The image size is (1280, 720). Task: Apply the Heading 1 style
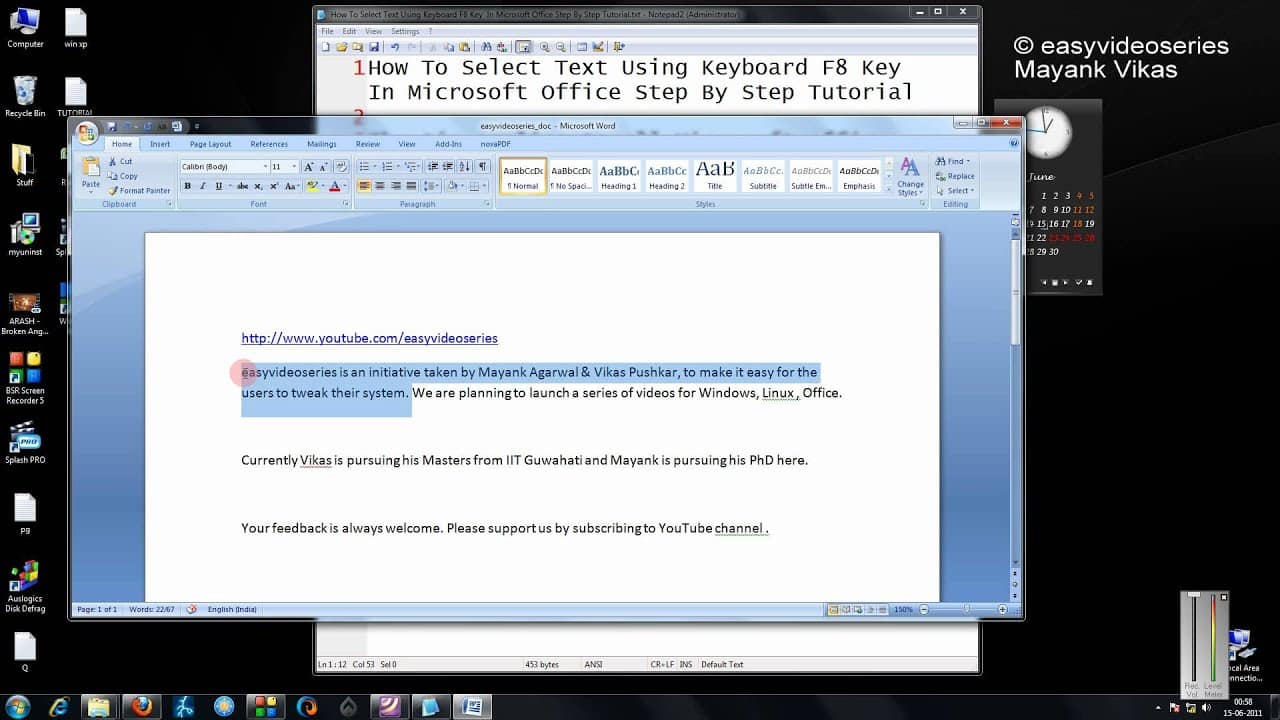[x=619, y=176]
